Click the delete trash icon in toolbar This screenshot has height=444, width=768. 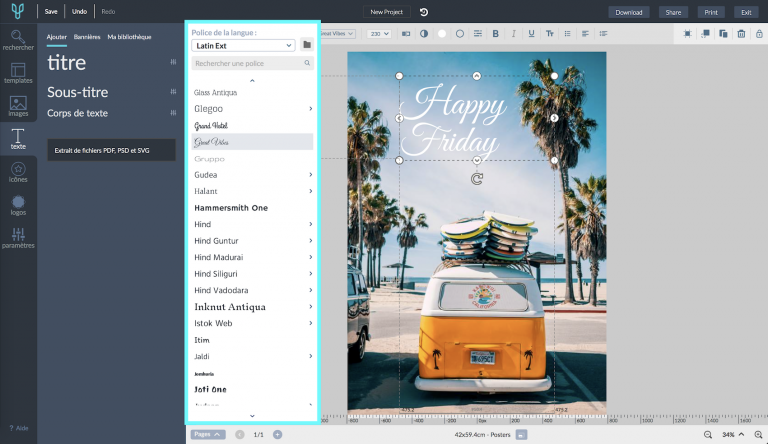click(x=741, y=33)
